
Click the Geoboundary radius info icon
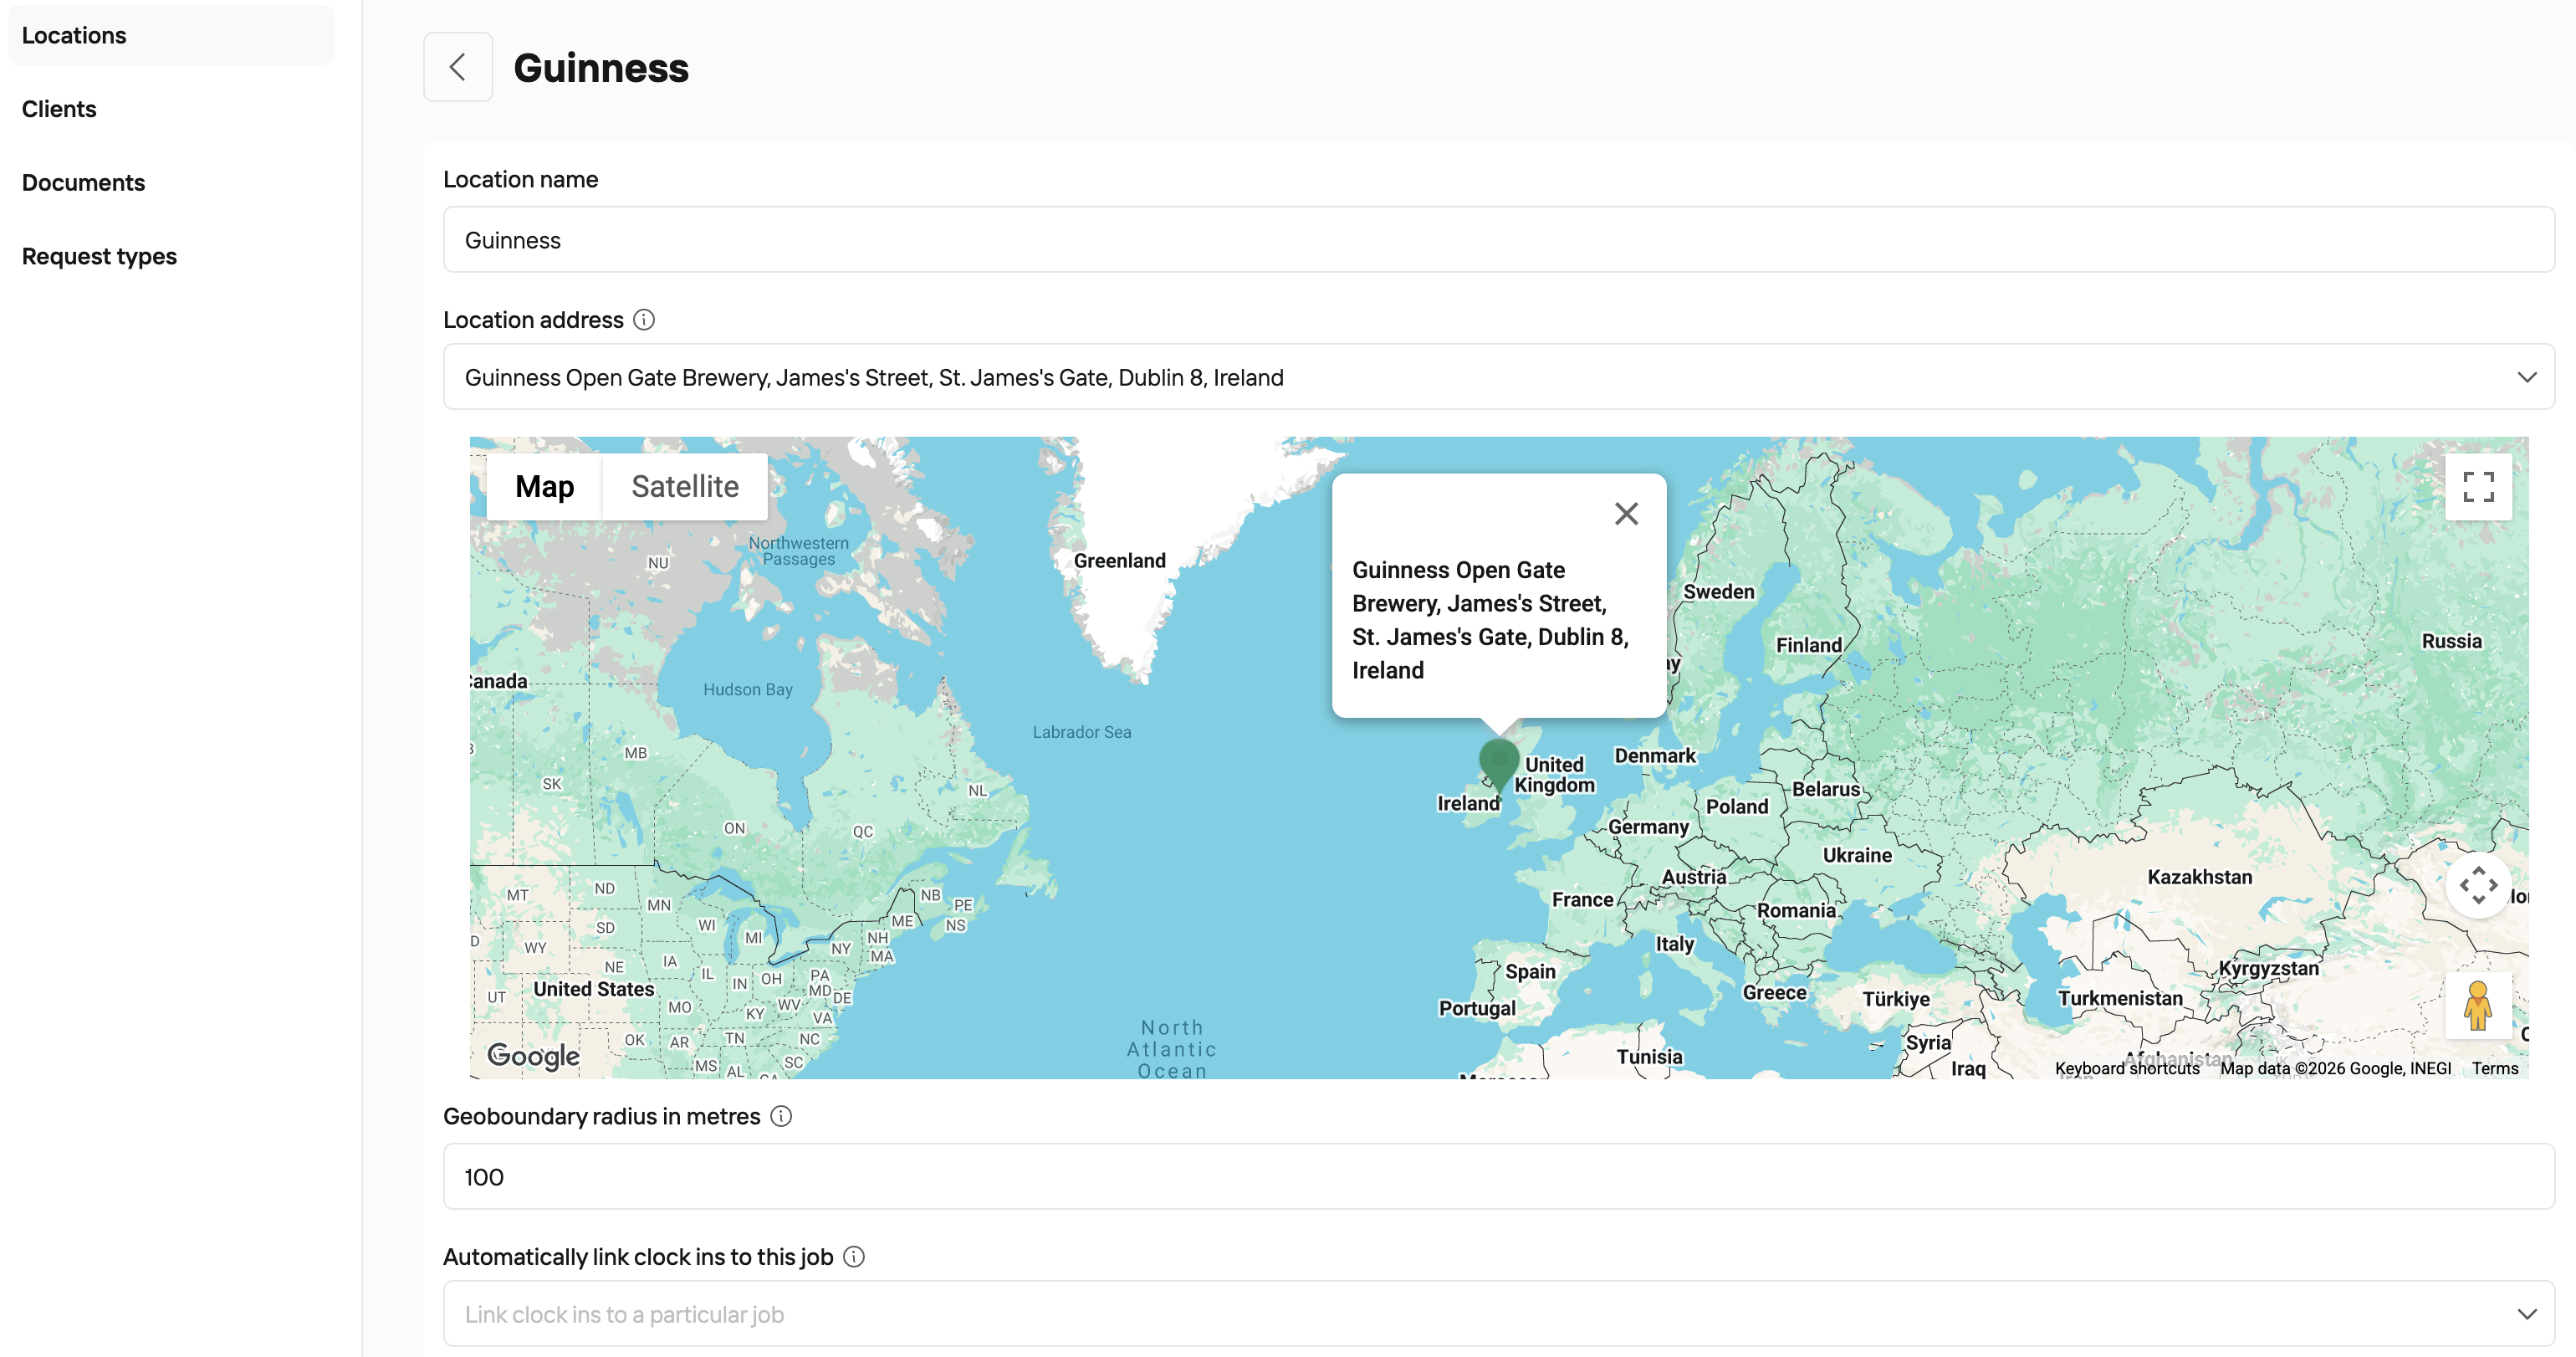click(x=781, y=1116)
